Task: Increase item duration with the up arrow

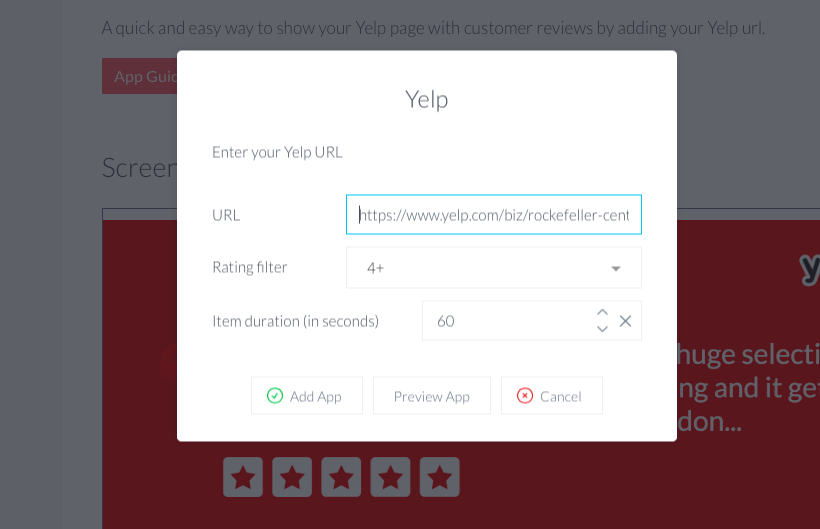Action: [602, 312]
